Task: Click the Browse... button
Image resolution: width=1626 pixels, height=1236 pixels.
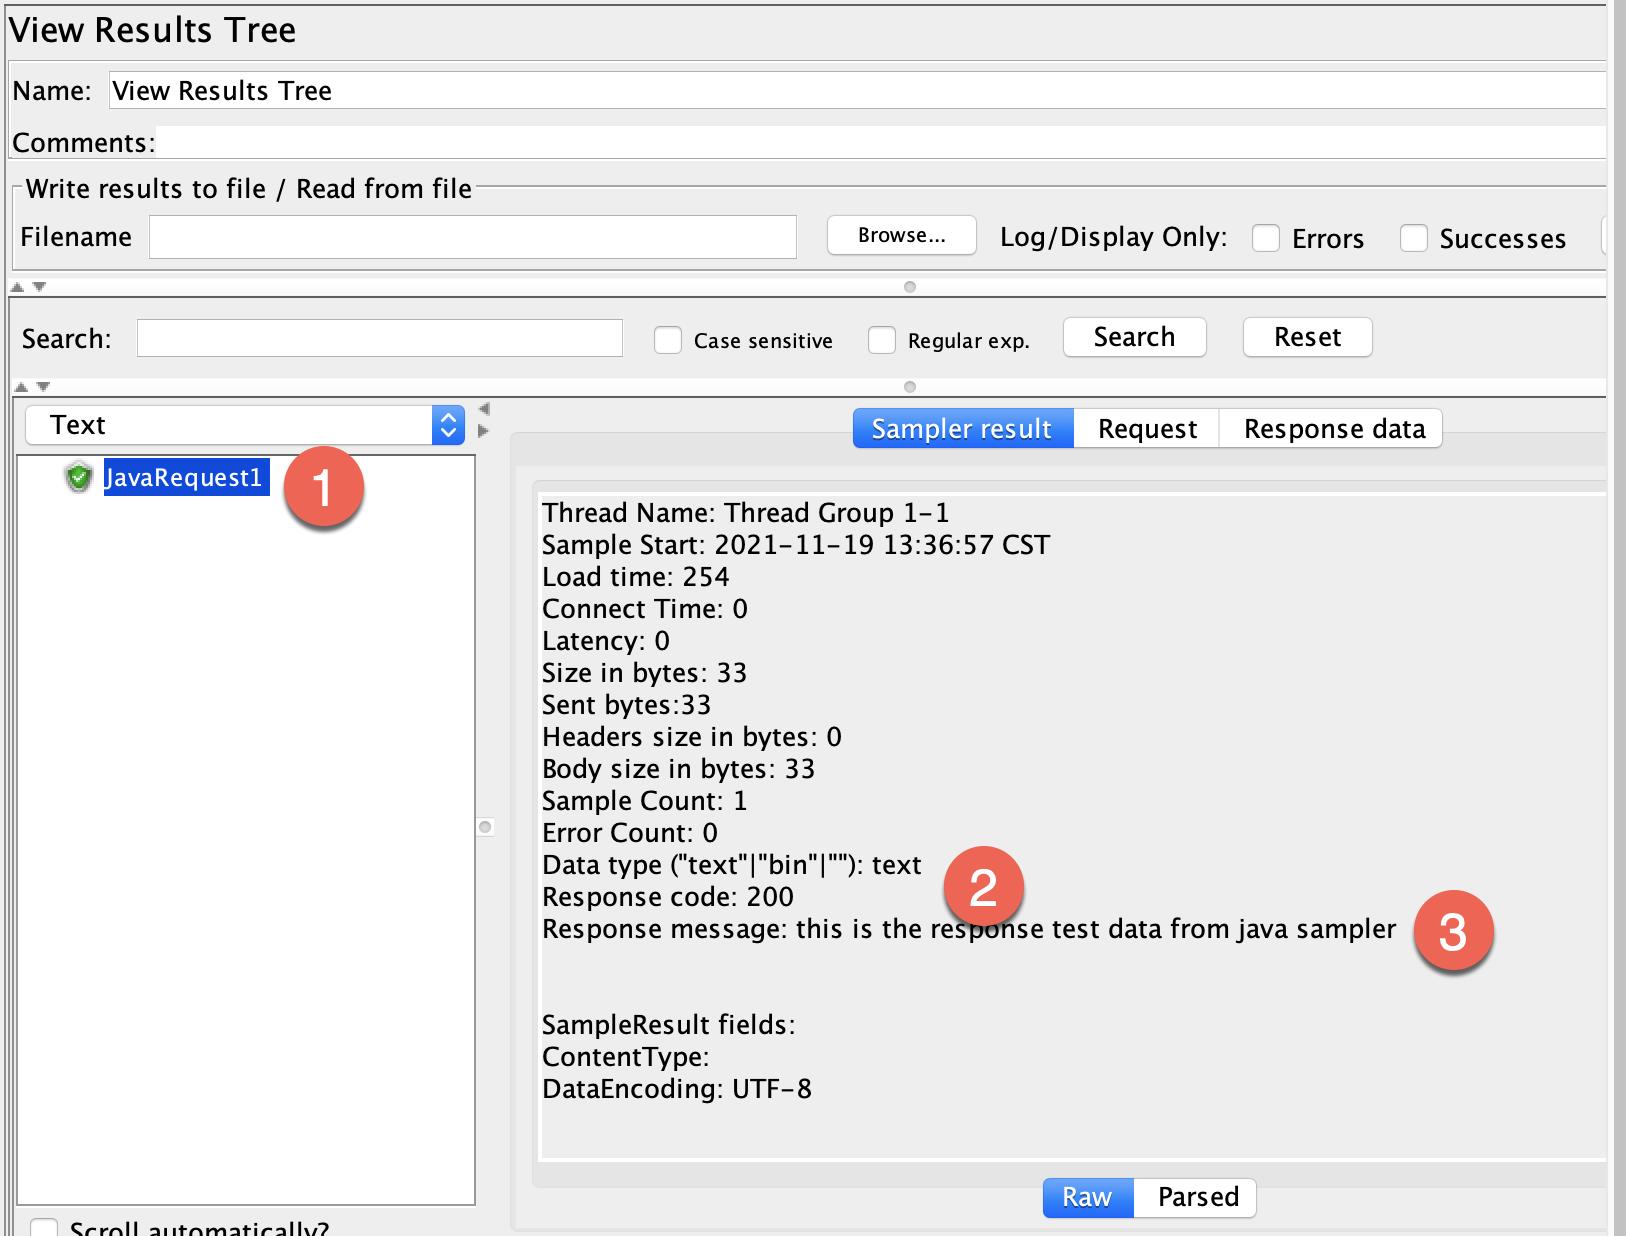Action: 901,236
